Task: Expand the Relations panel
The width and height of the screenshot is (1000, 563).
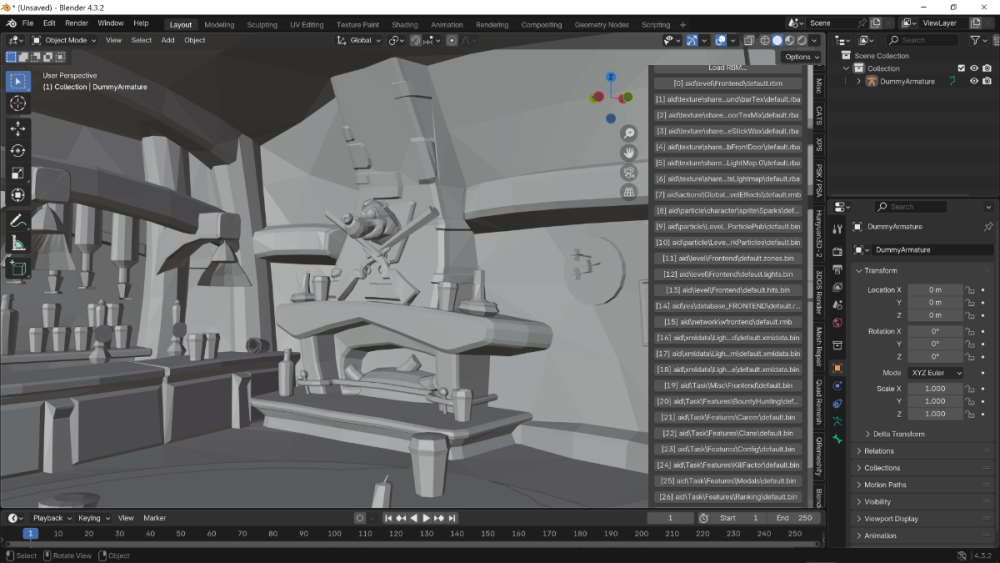Action: [879, 451]
